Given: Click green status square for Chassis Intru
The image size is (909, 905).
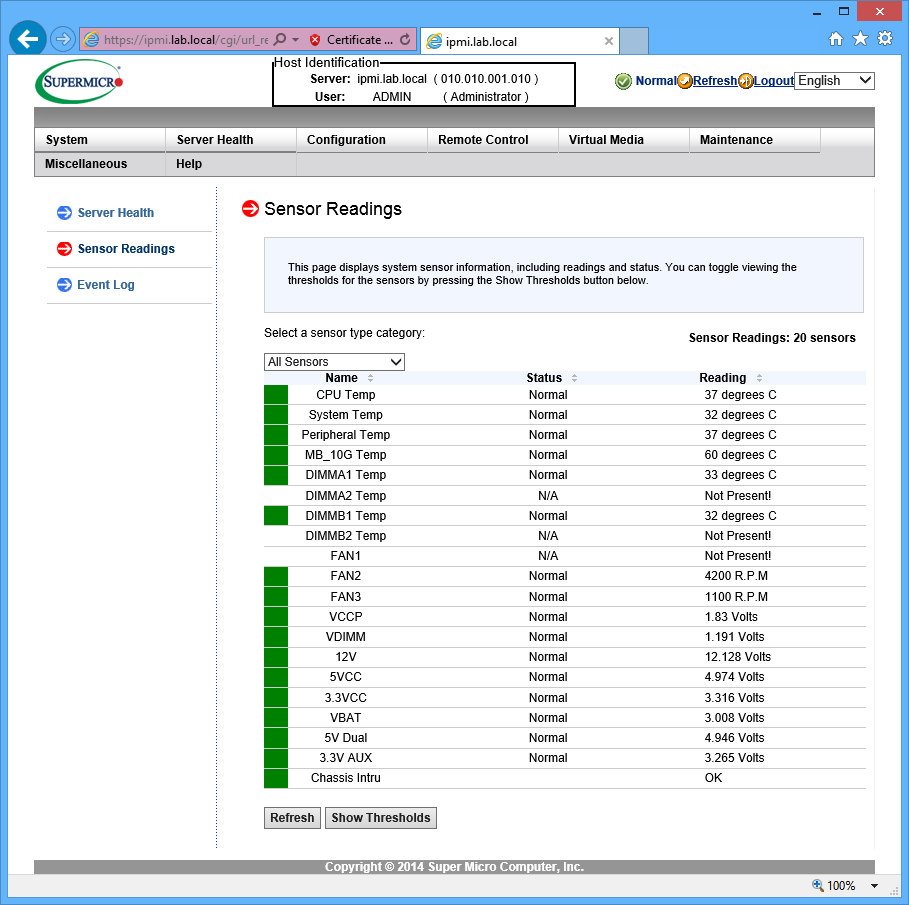Looking at the screenshot, I should 276,778.
